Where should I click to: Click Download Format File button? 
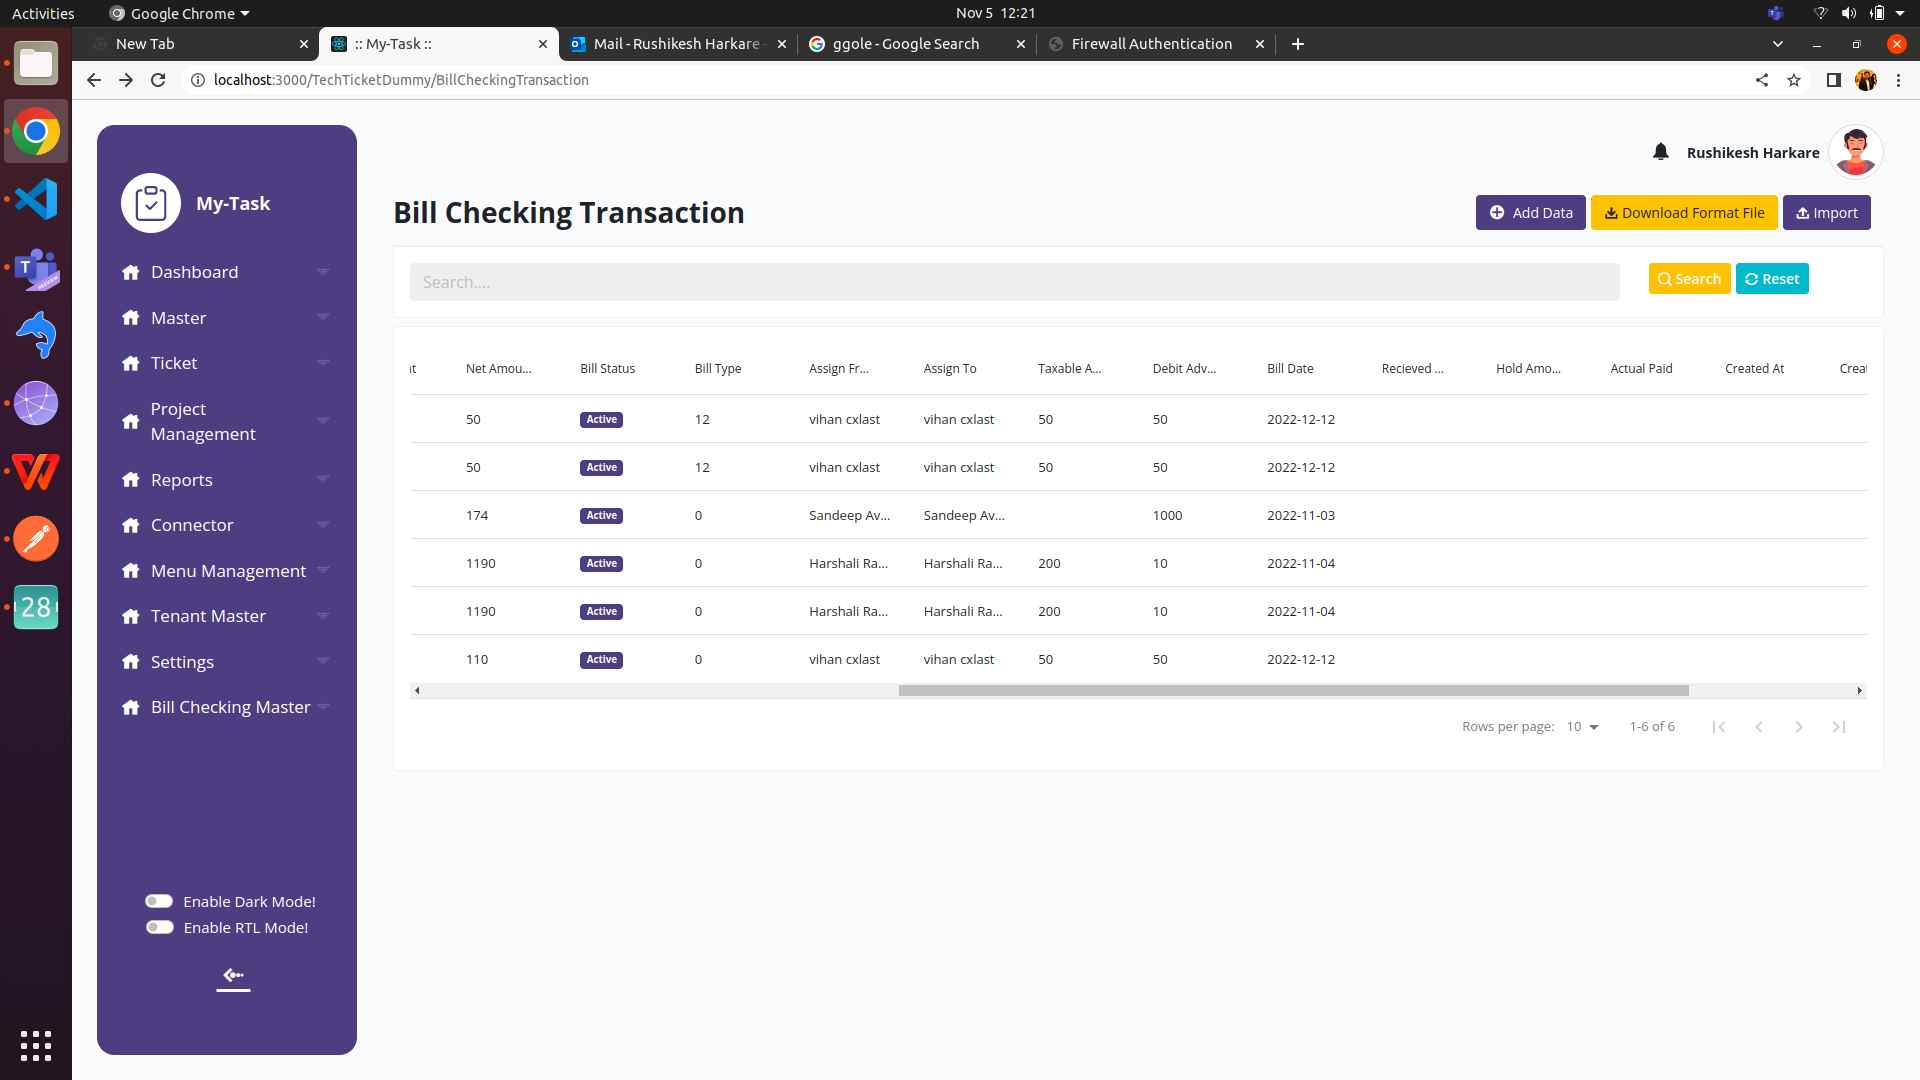coord(1684,213)
